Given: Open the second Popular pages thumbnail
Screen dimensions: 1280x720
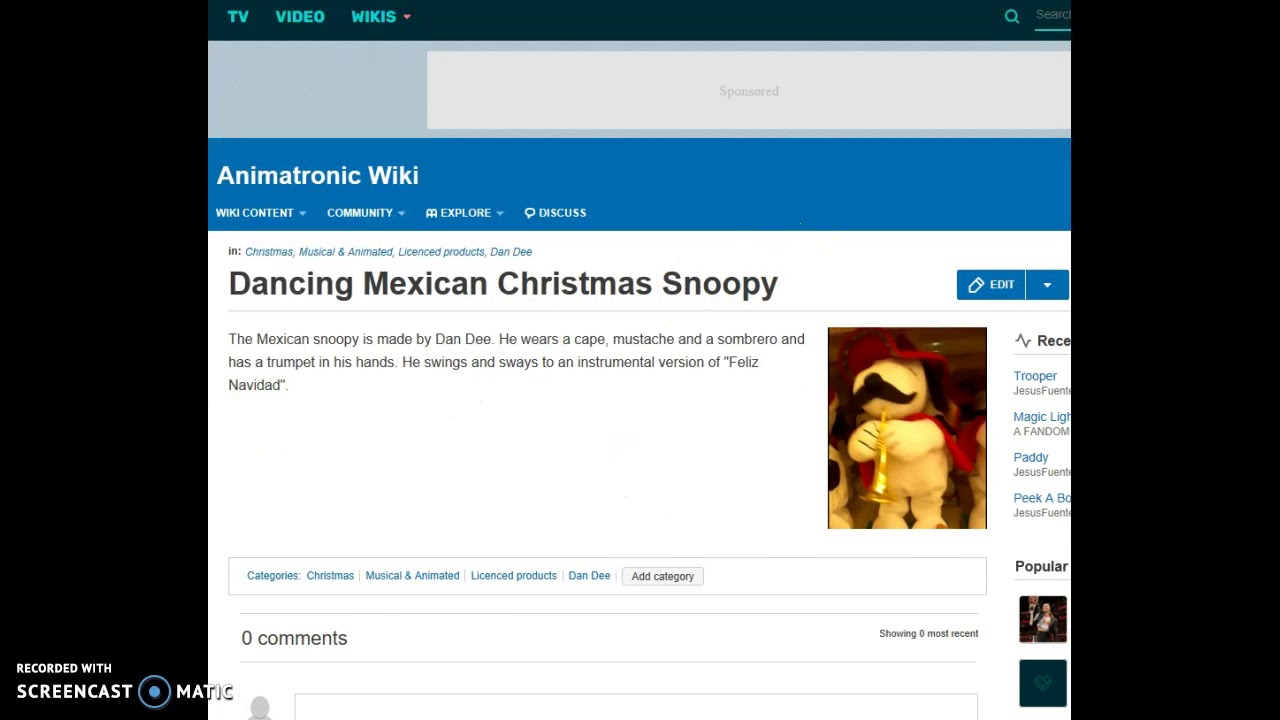Looking at the screenshot, I should (1043, 683).
